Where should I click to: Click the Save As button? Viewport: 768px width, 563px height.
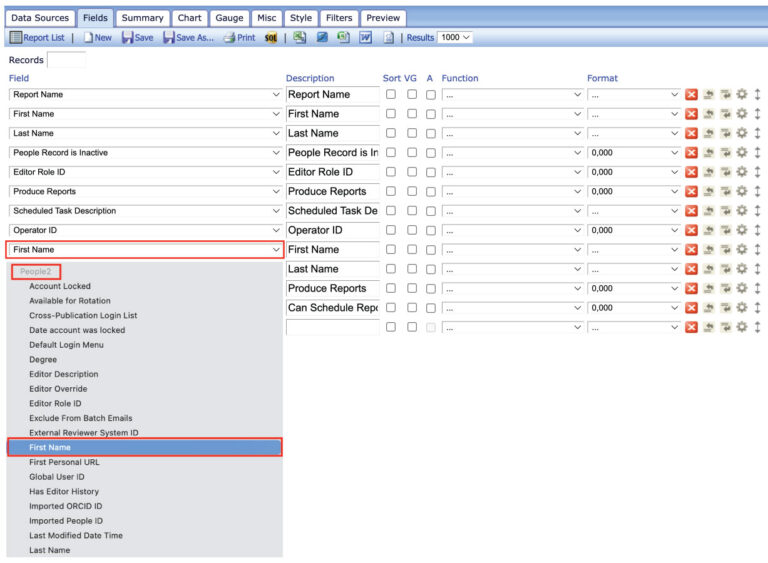[x=189, y=37]
